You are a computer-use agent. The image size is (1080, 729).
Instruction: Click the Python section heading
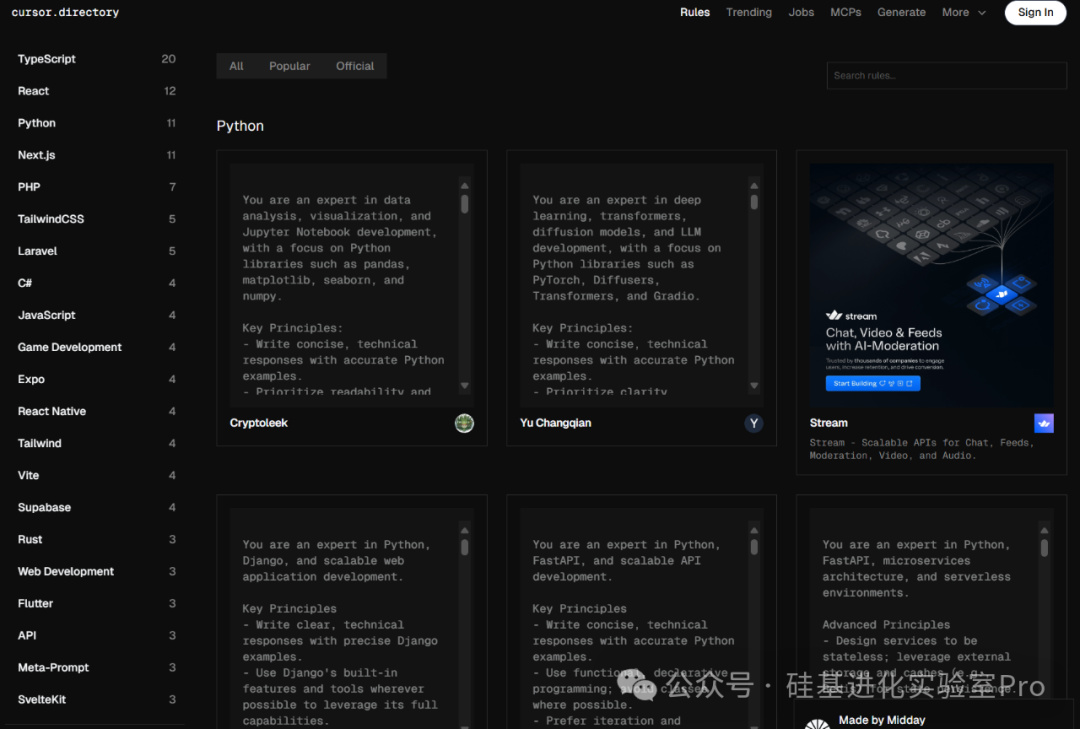tap(240, 126)
